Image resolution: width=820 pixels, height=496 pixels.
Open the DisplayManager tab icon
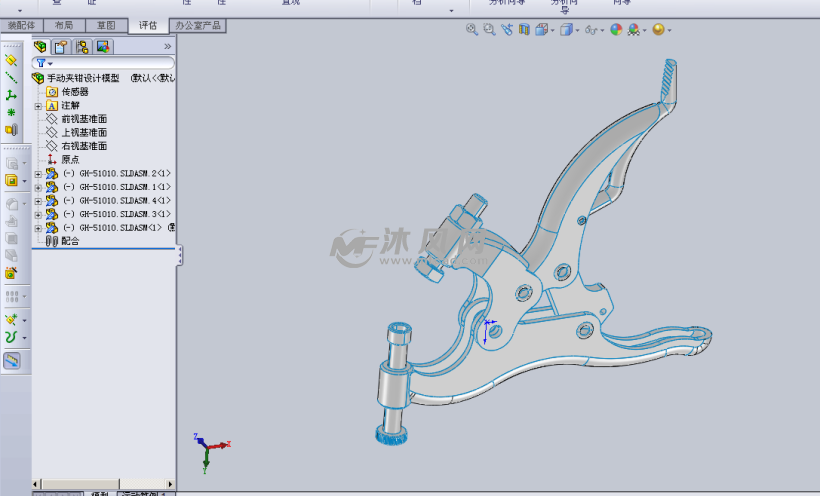coord(102,46)
